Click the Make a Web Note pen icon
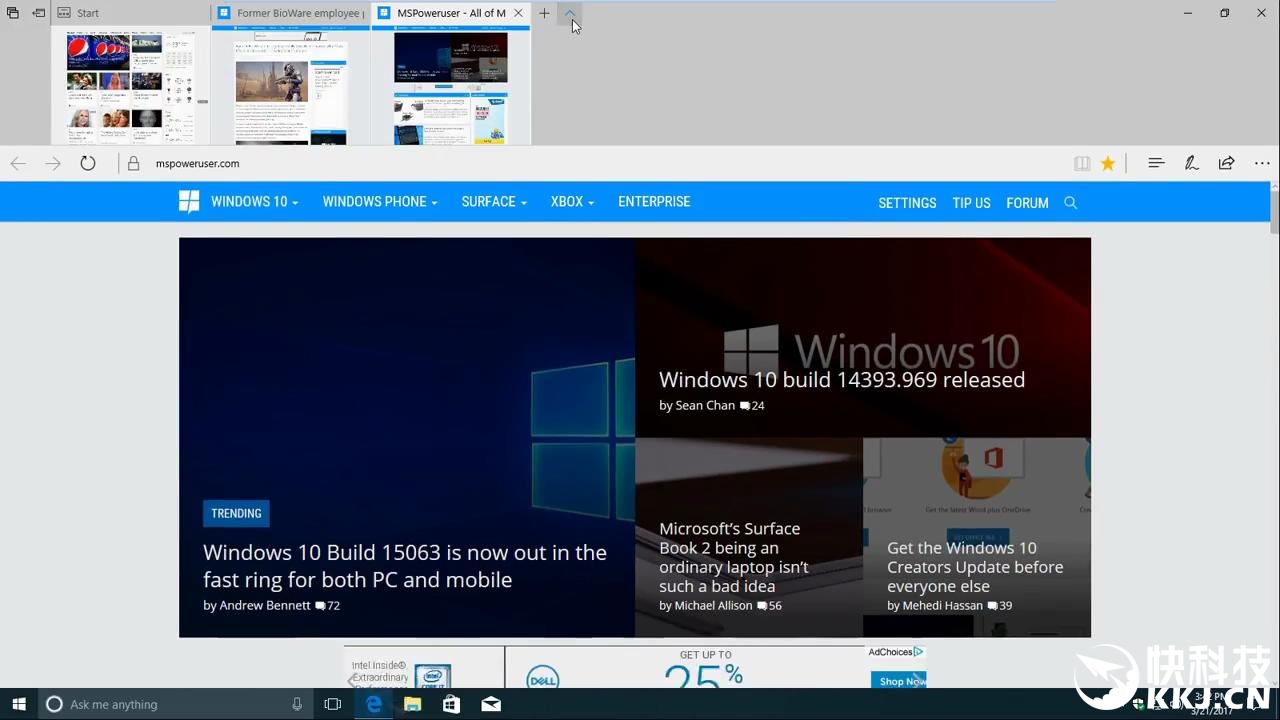 click(x=1191, y=163)
